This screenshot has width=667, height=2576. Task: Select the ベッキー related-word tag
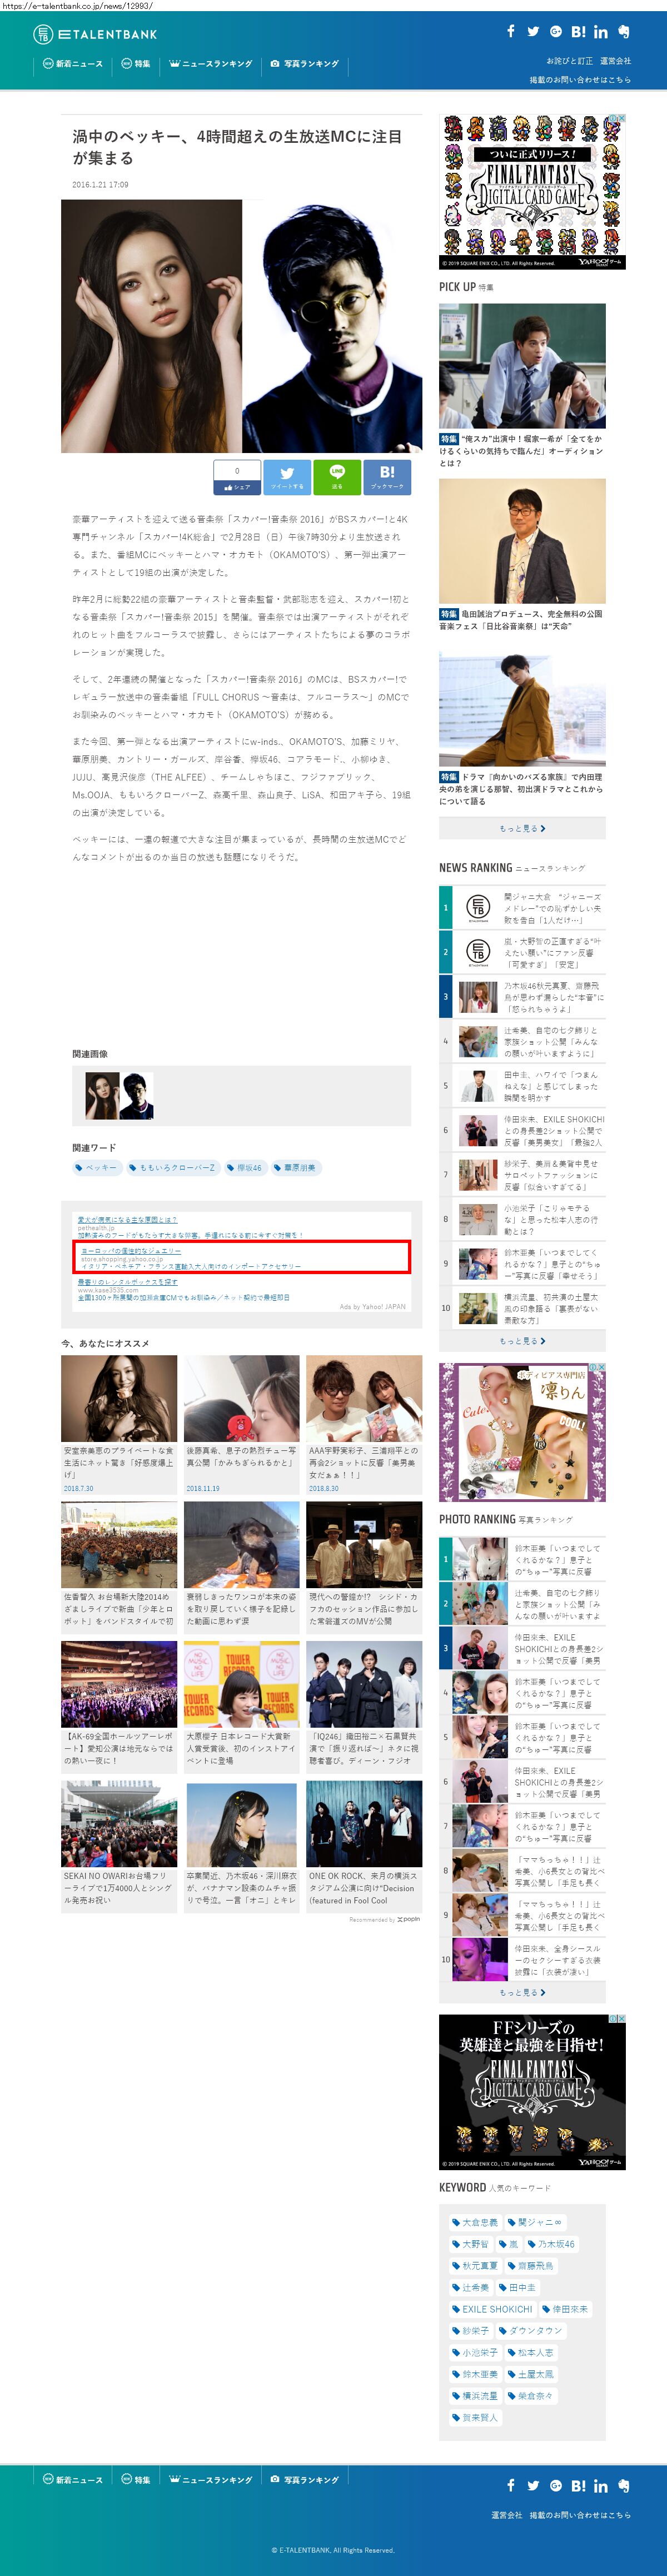point(97,1167)
